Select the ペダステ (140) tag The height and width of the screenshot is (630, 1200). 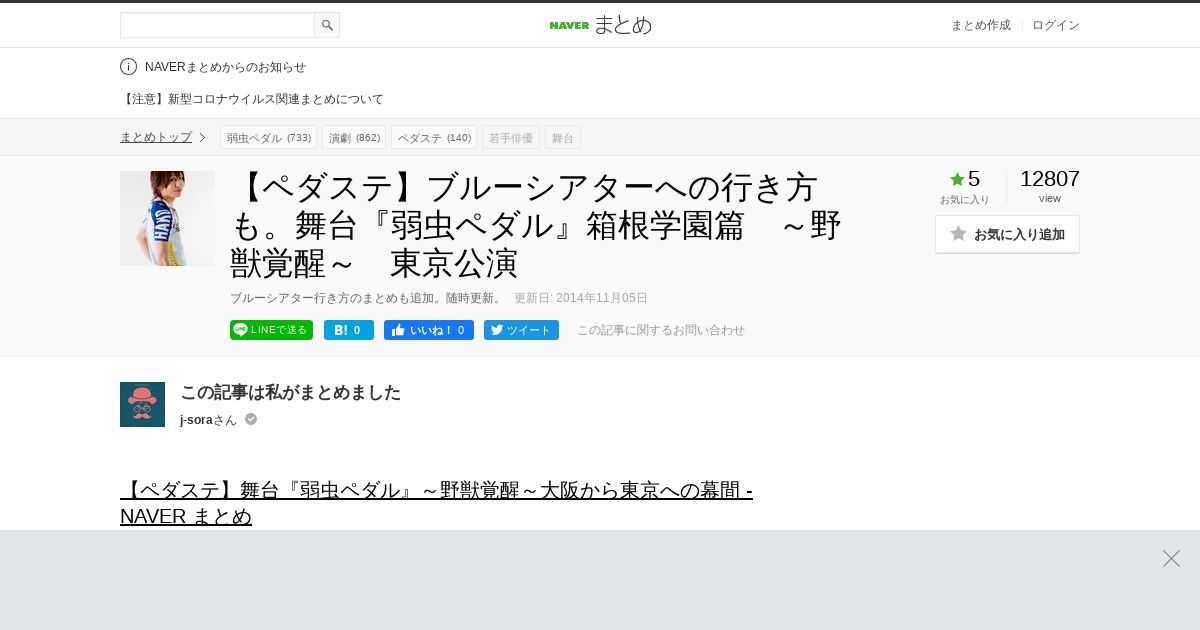434,137
